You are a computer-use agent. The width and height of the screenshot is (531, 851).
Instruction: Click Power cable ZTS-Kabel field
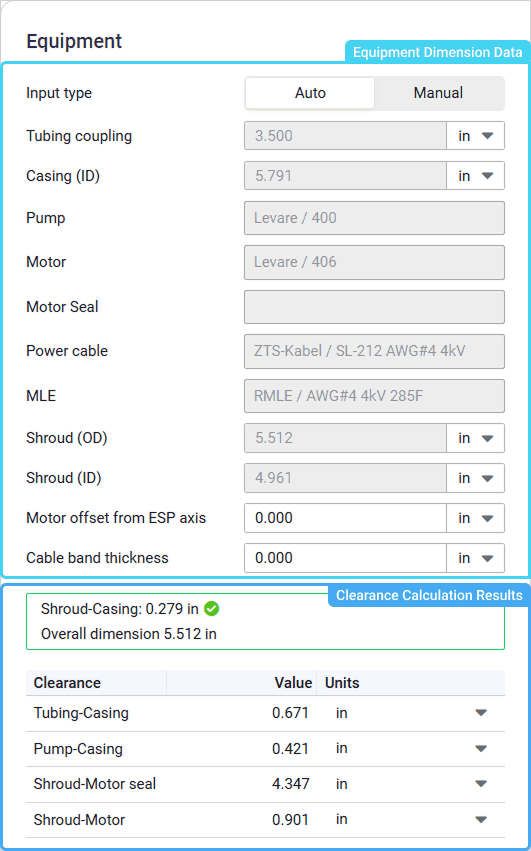(374, 351)
